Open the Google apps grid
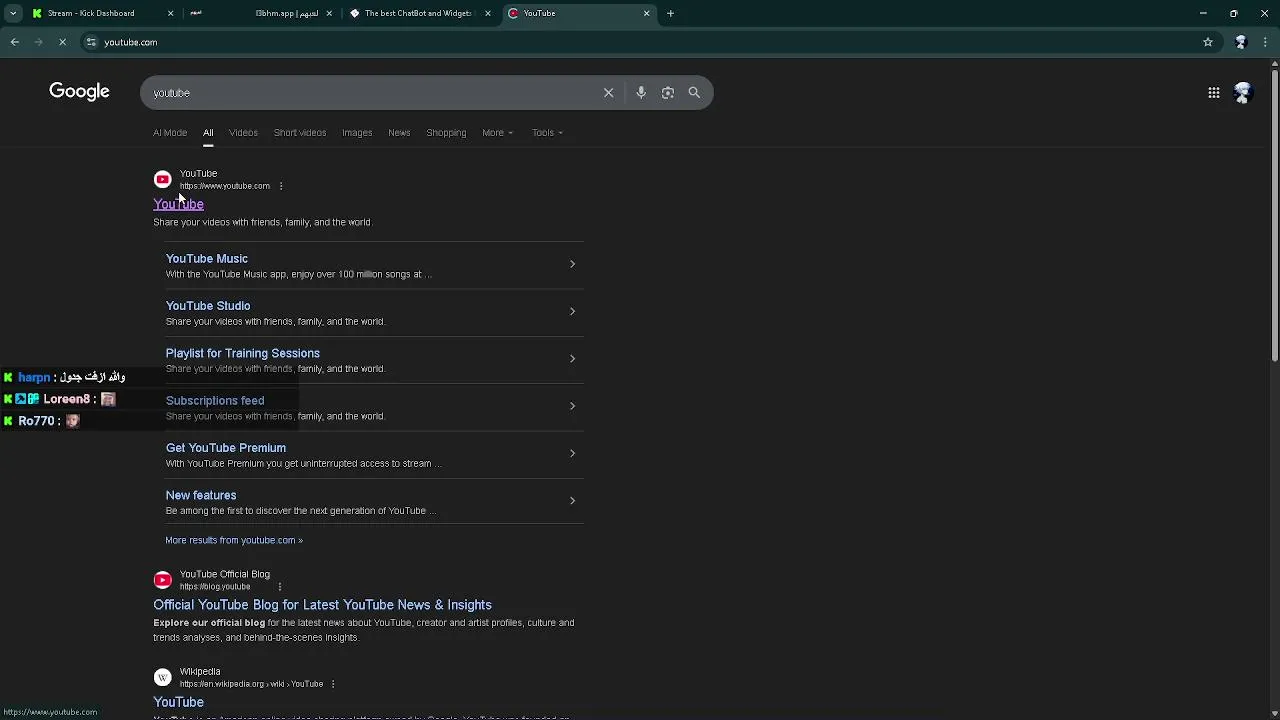 pyautogui.click(x=1213, y=93)
